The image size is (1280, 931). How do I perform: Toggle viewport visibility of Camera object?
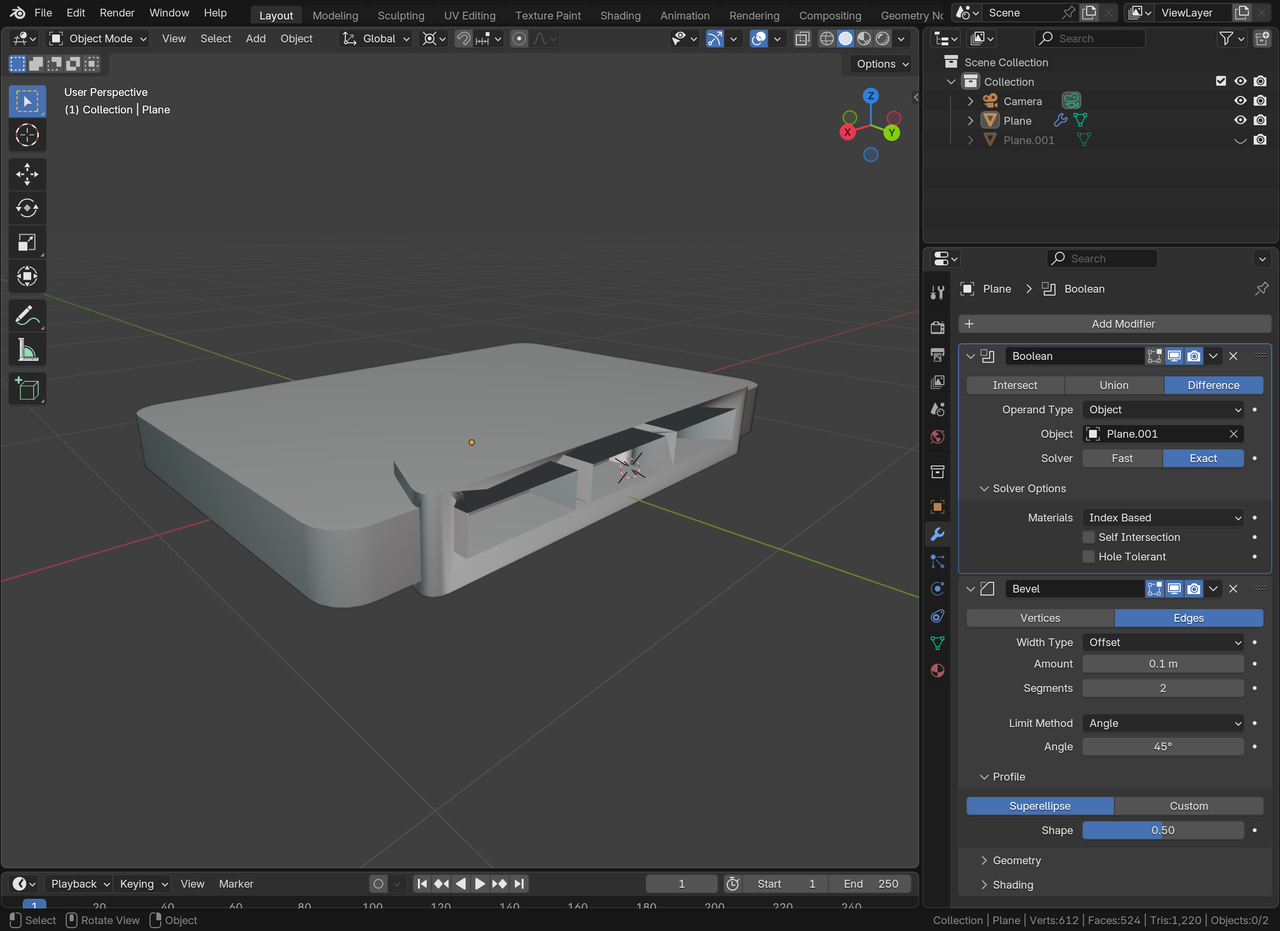point(1240,101)
